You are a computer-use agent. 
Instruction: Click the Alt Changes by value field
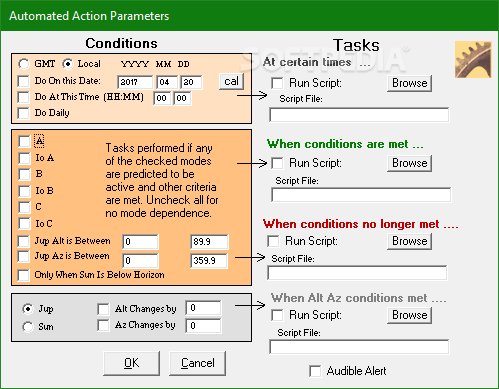point(203,308)
